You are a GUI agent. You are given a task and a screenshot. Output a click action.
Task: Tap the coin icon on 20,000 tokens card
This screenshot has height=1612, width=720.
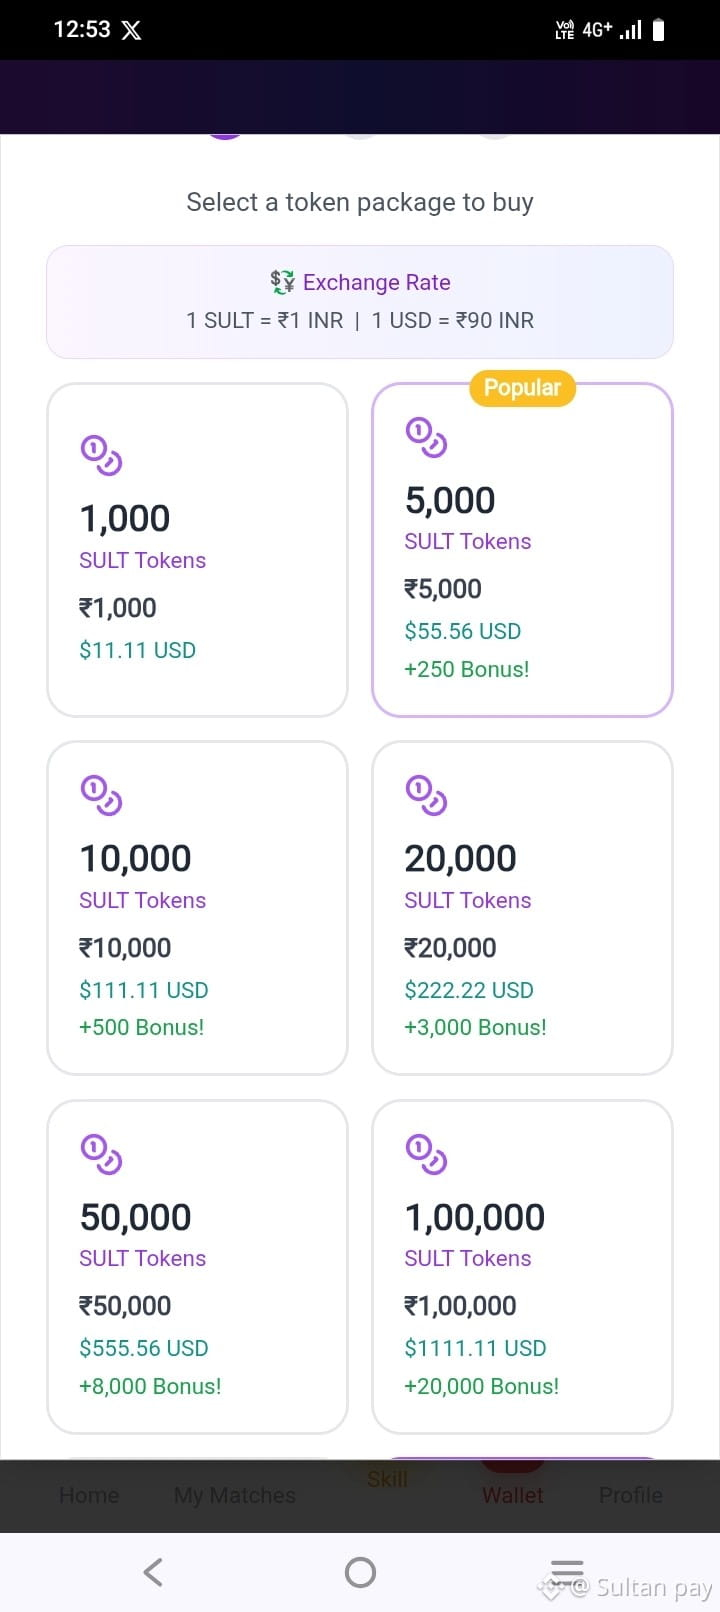(x=426, y=795)
